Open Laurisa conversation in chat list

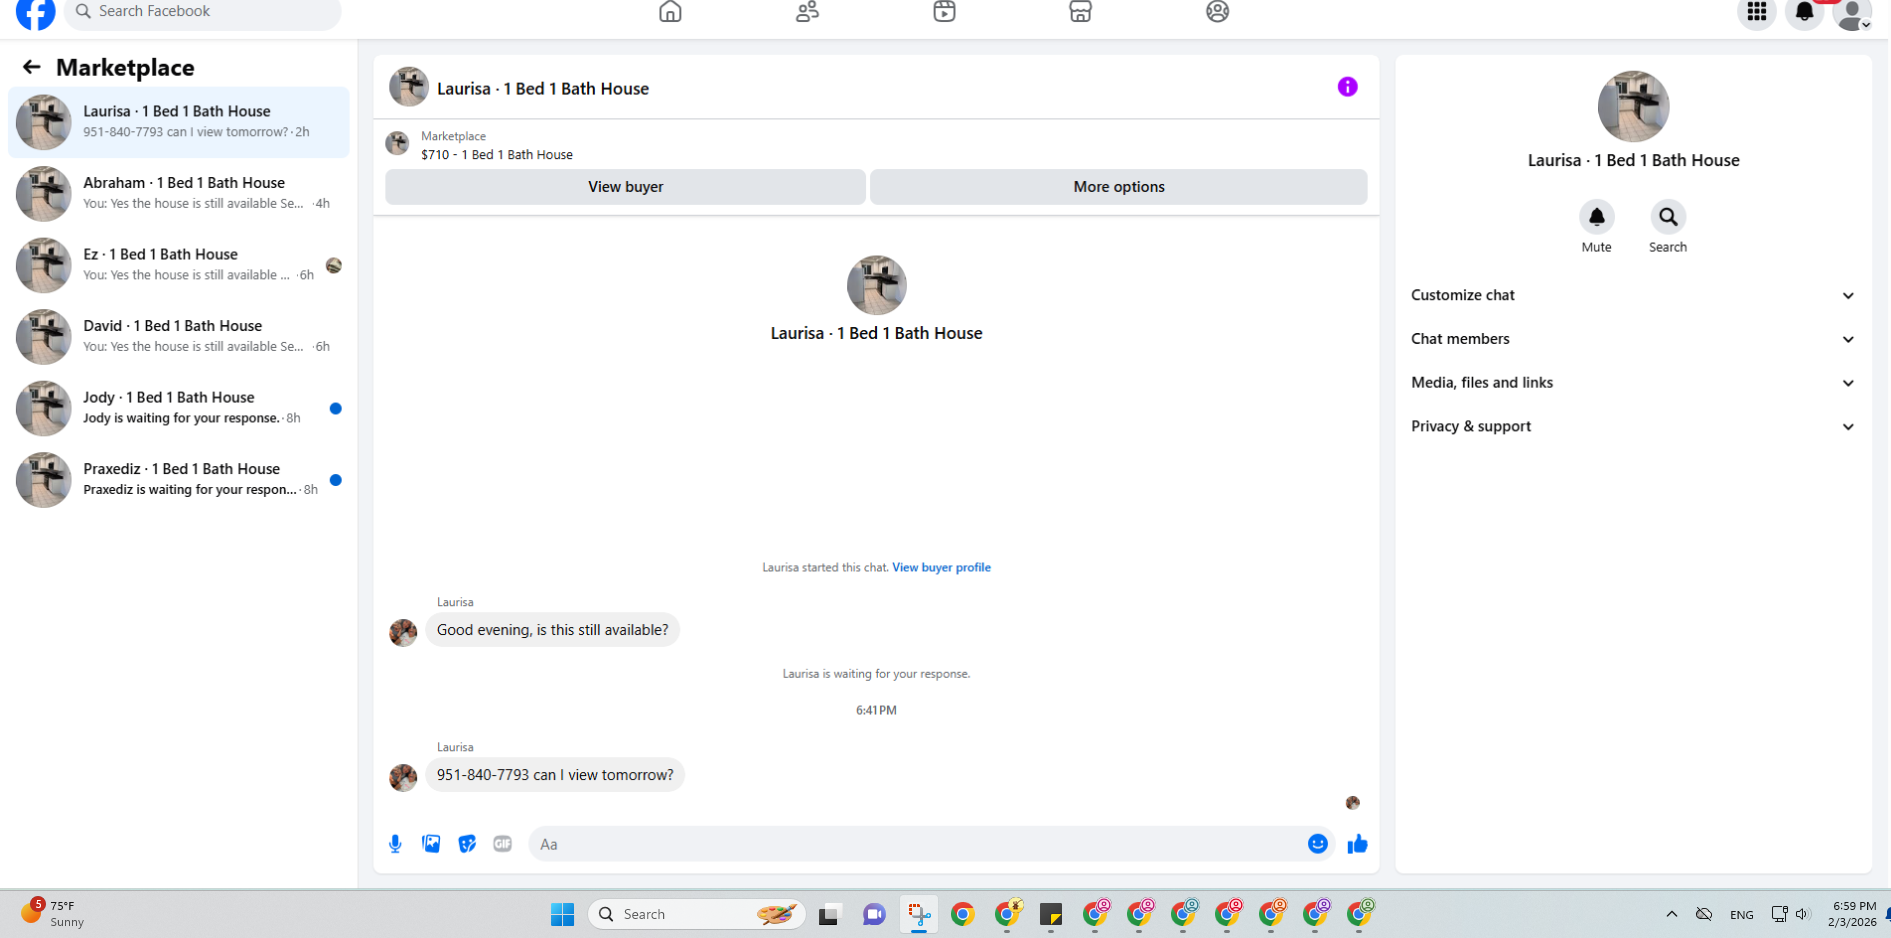click(x=179, y=122)
